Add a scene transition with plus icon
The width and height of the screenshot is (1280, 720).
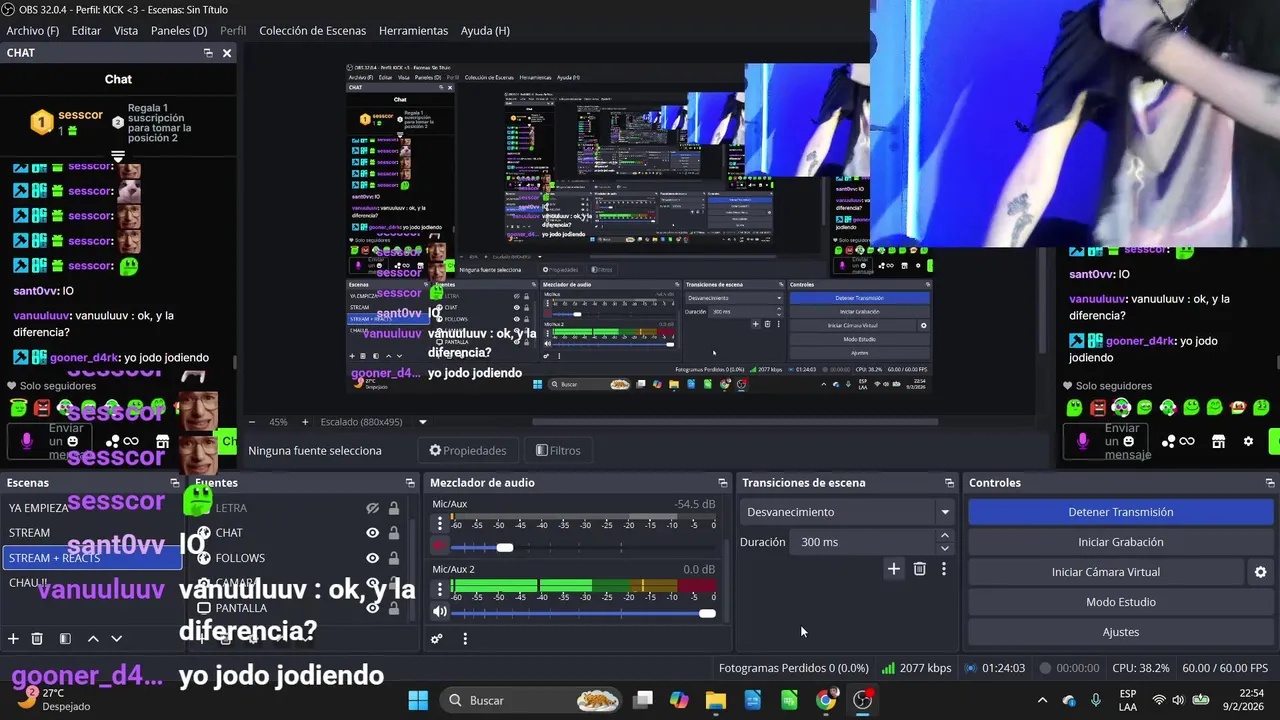(x=894, y=569)
